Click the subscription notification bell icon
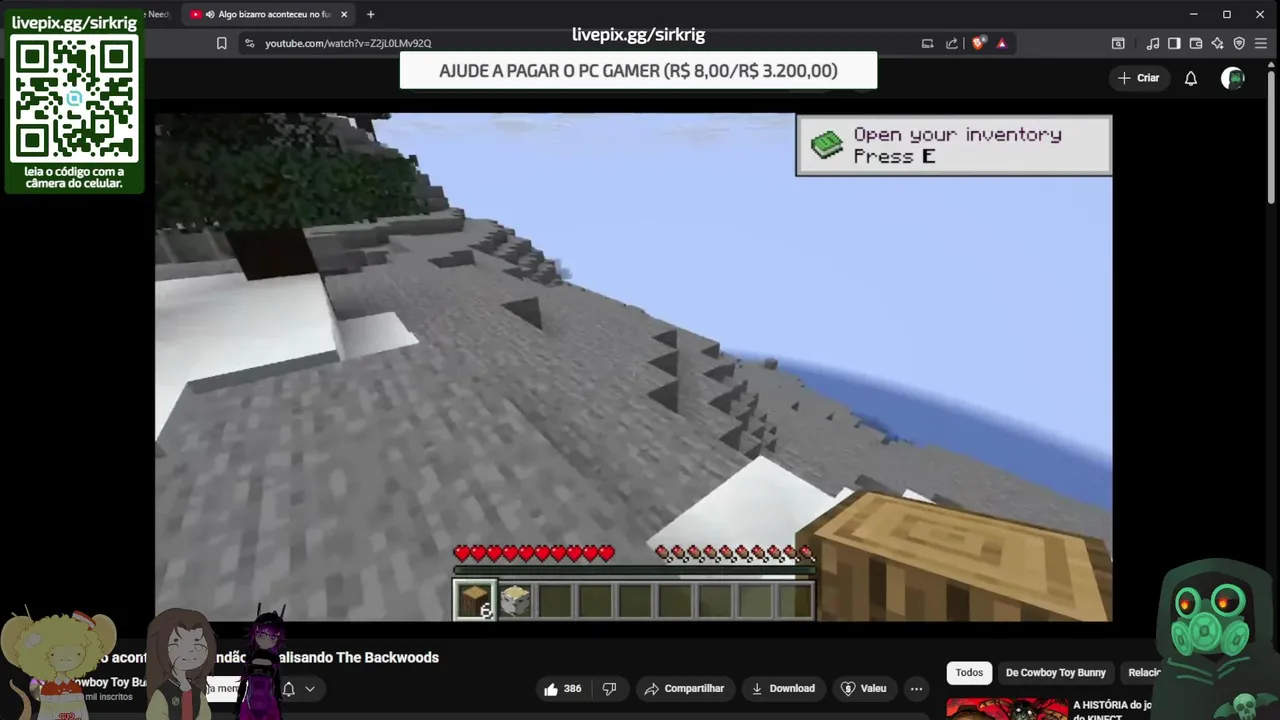 click(289, 688)
